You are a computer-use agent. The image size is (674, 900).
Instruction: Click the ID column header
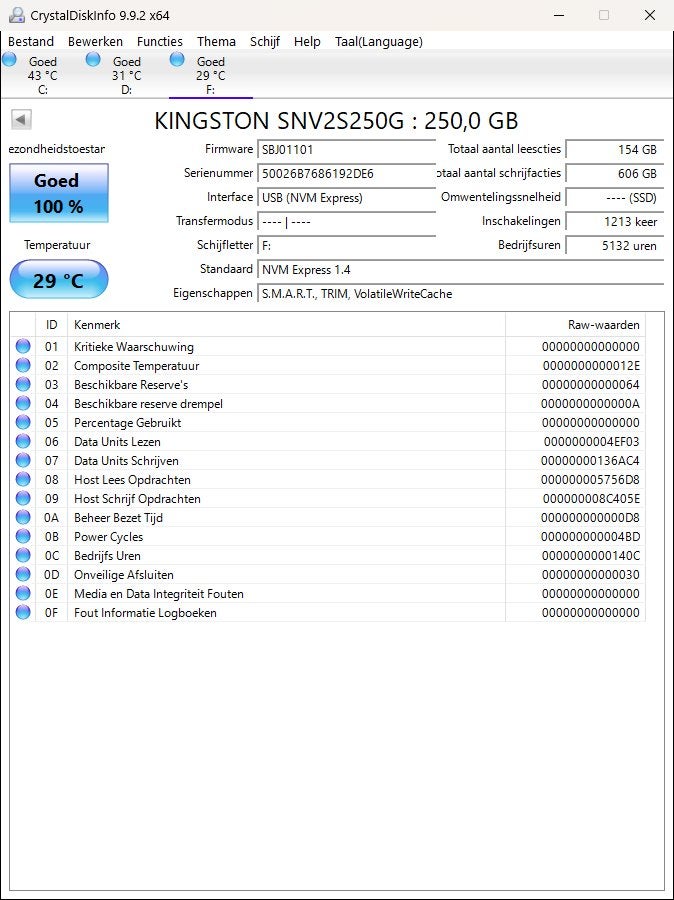pos(52,325)
